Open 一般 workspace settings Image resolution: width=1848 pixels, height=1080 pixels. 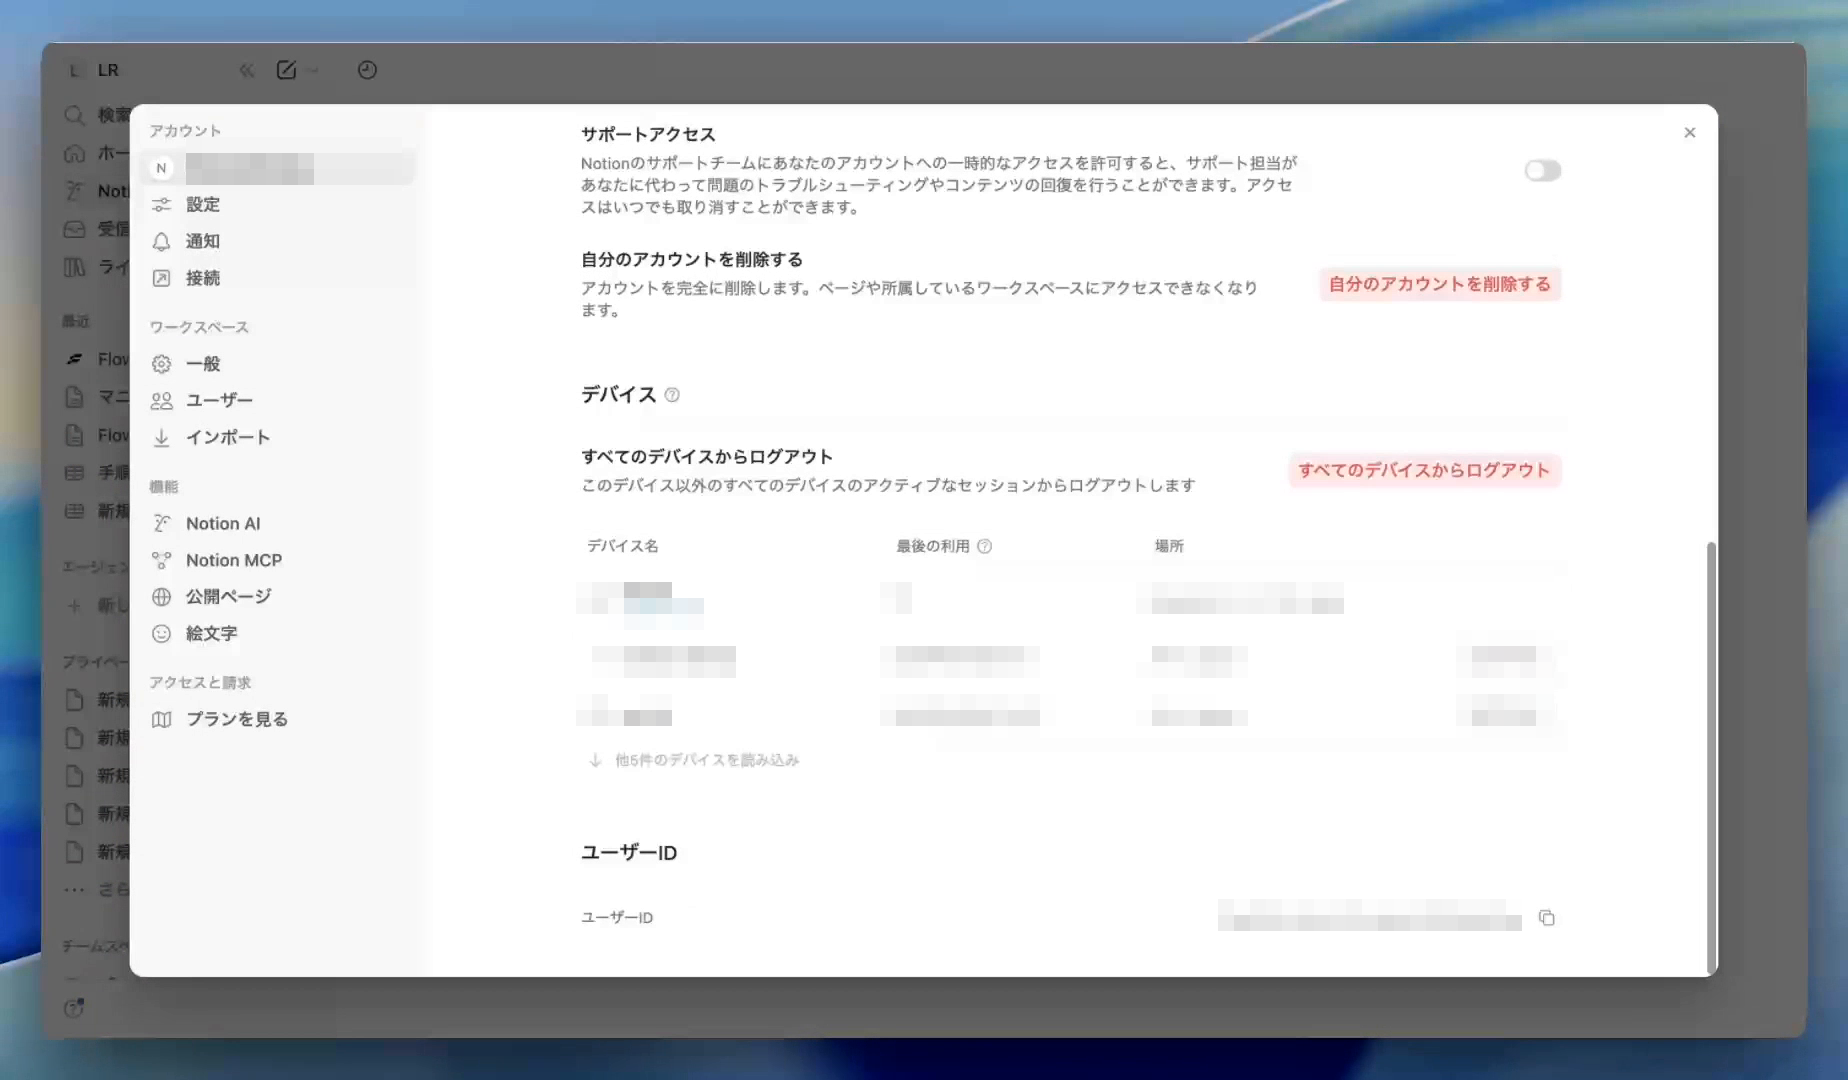coord(277,364)
